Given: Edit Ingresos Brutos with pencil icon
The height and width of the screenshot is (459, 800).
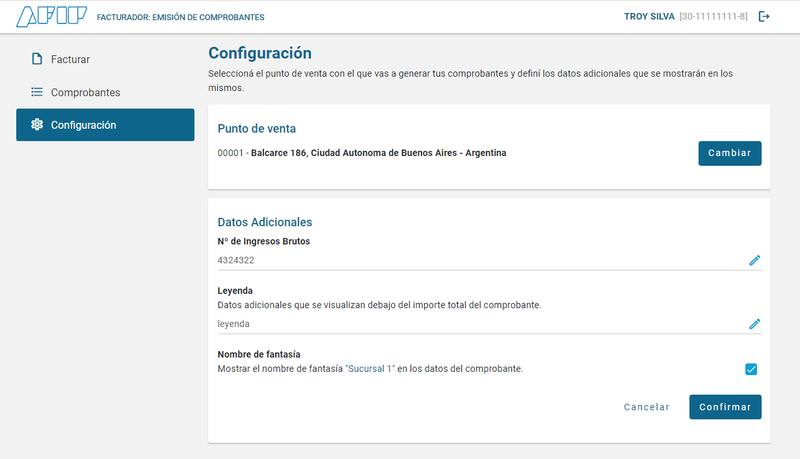Looking at the screenshot, I should (755, 260).
